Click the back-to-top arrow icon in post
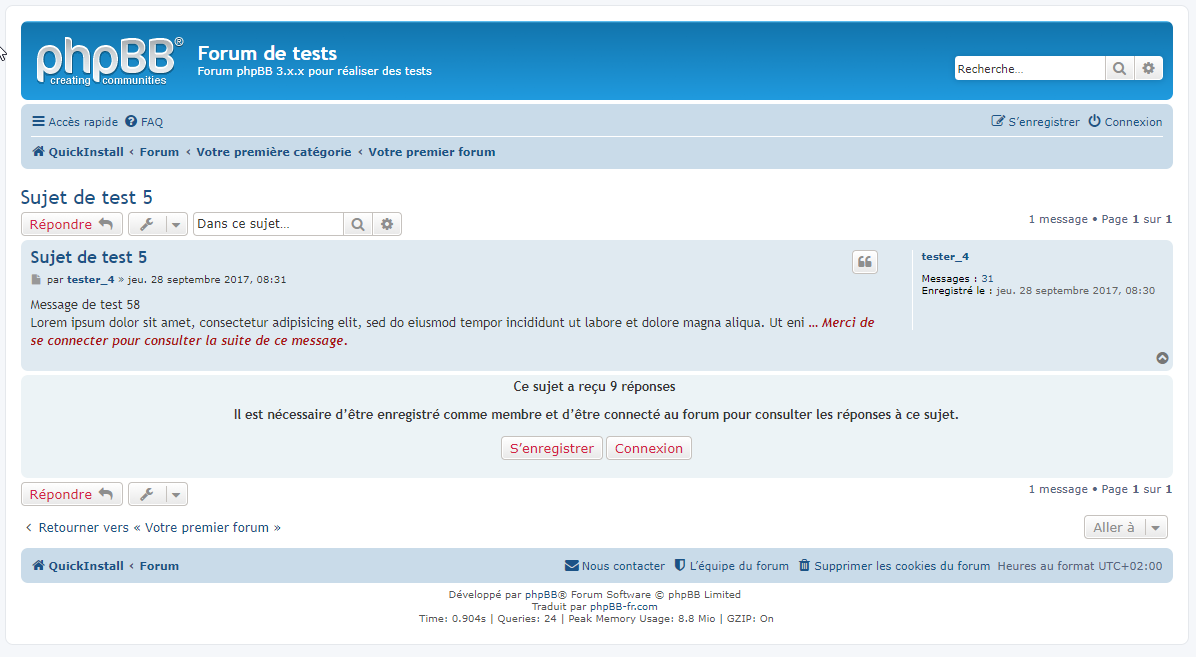The width and height of the screenshot is (1196, 657). (1162, 358)
